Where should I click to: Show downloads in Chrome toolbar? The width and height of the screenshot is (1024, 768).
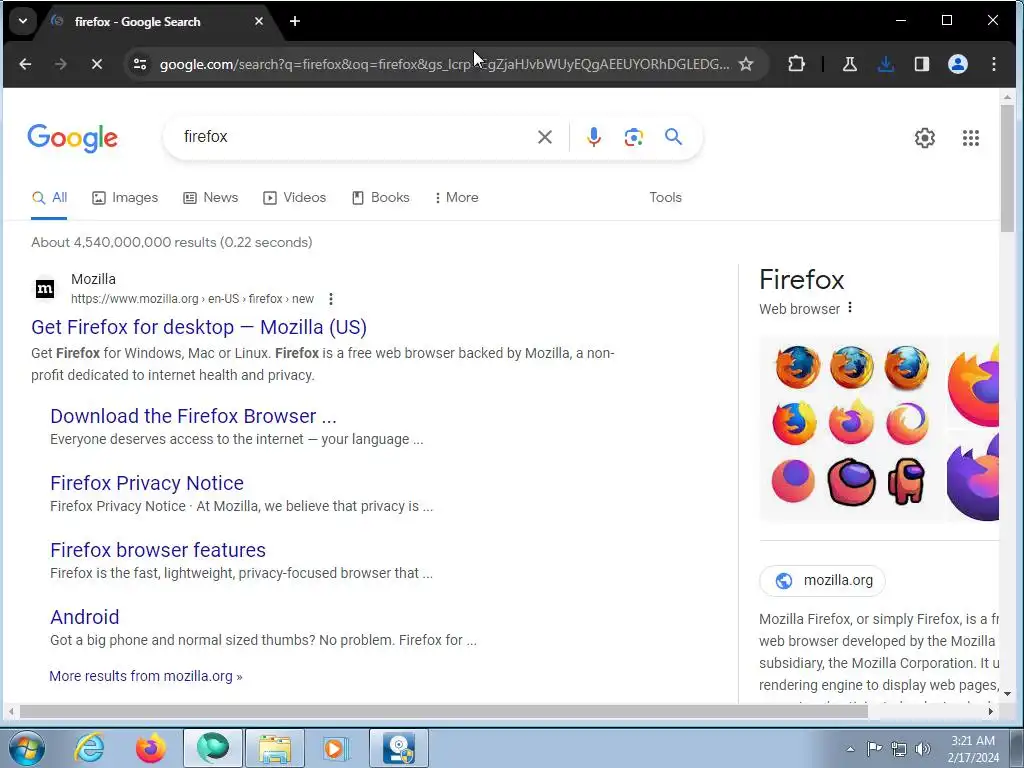click(x=886, y=64)
